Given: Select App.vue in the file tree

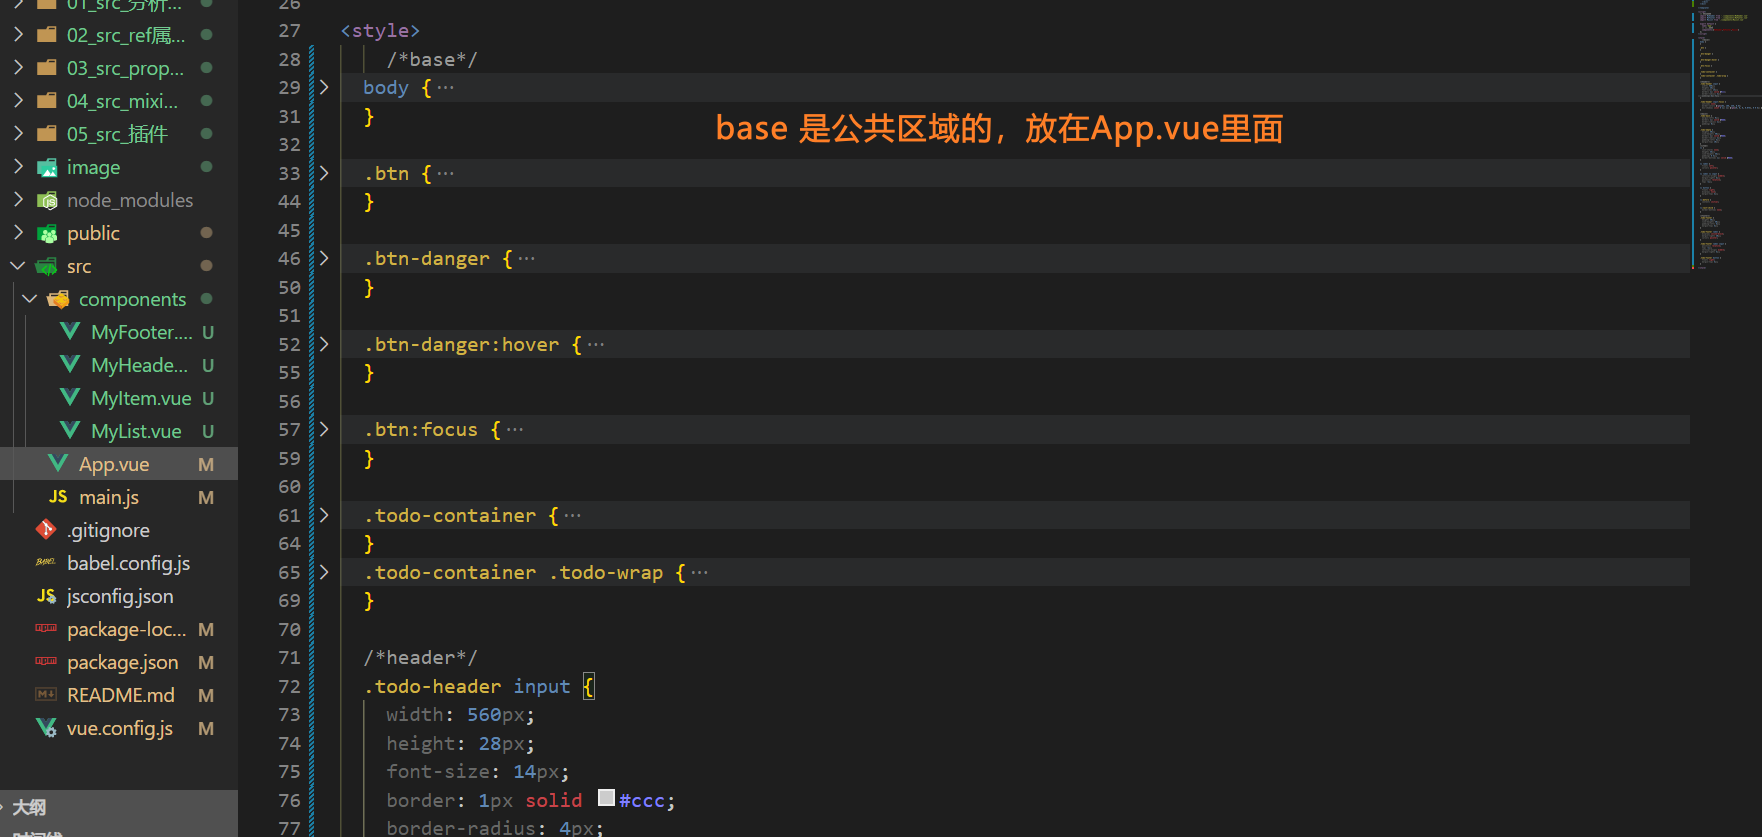Looking at the screenshot, I should (114, 464).
